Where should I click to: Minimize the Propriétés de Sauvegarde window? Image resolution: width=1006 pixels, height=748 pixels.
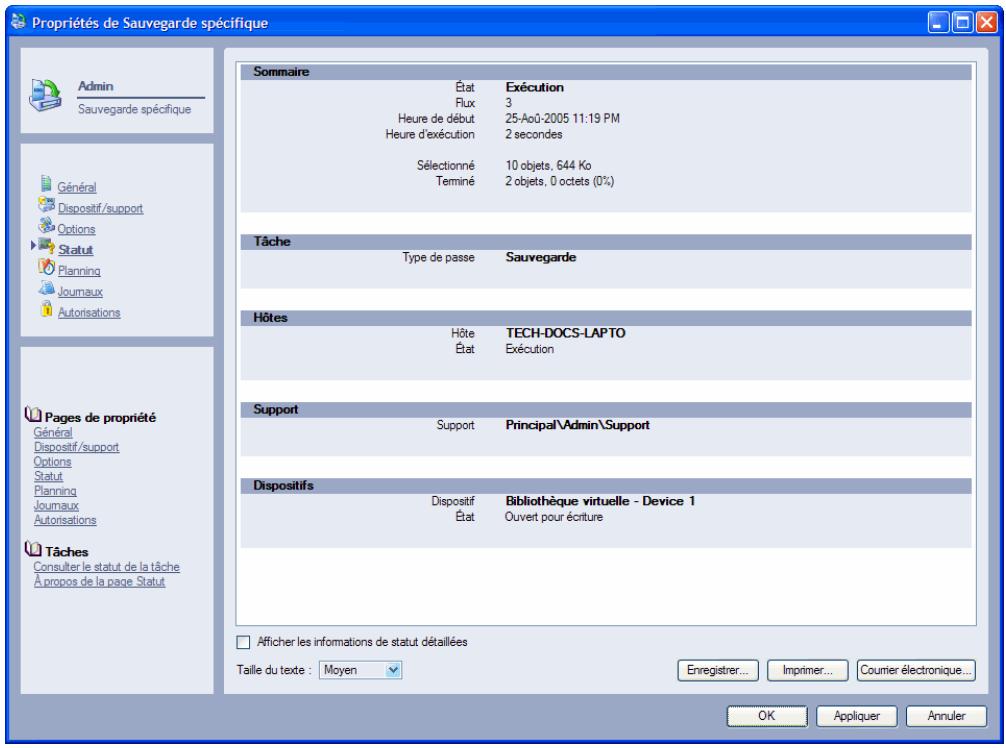(x=938, y=22)
